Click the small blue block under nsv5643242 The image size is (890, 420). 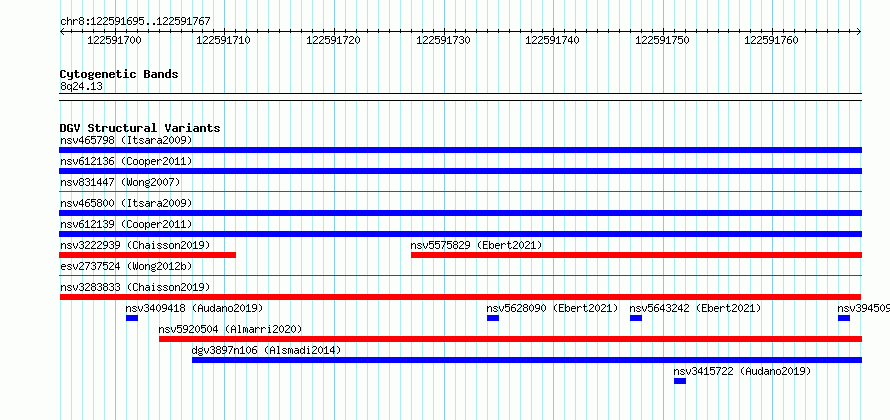[636, 318]
